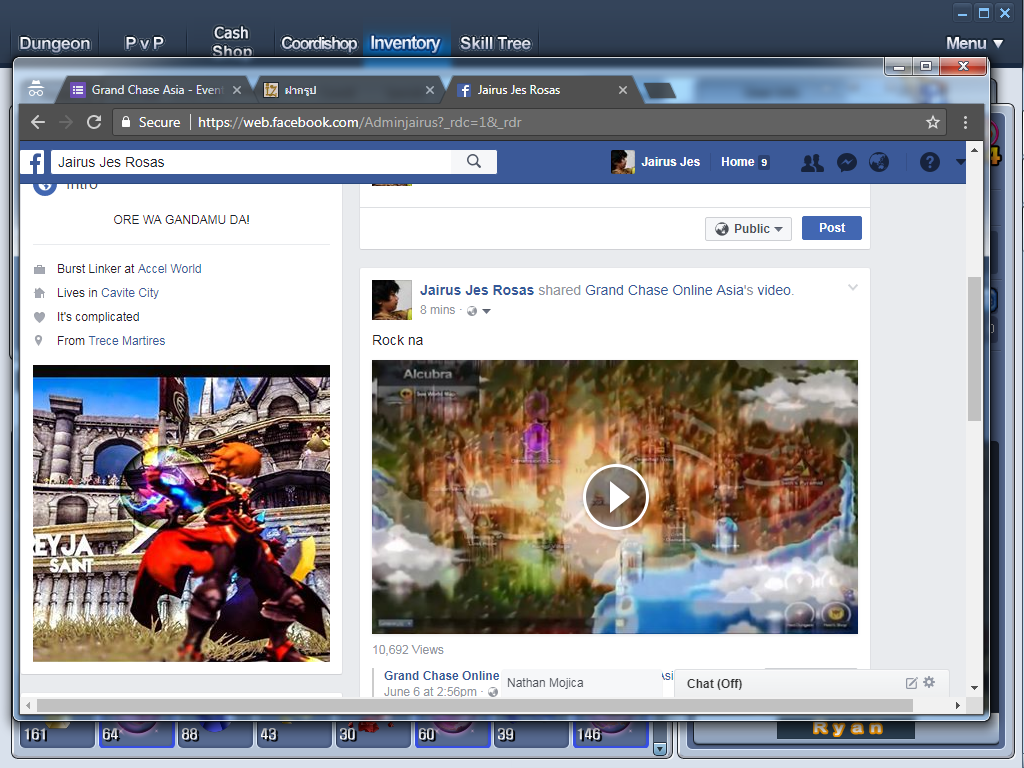The image size is (1024, 768).
Task: Click the 10,692 Views text
Action: tap(408, 650)
